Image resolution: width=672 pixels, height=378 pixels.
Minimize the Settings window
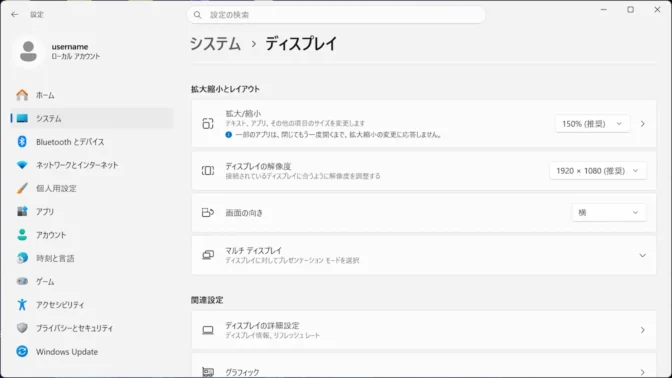pyautogui.click(x=603, y=9)
